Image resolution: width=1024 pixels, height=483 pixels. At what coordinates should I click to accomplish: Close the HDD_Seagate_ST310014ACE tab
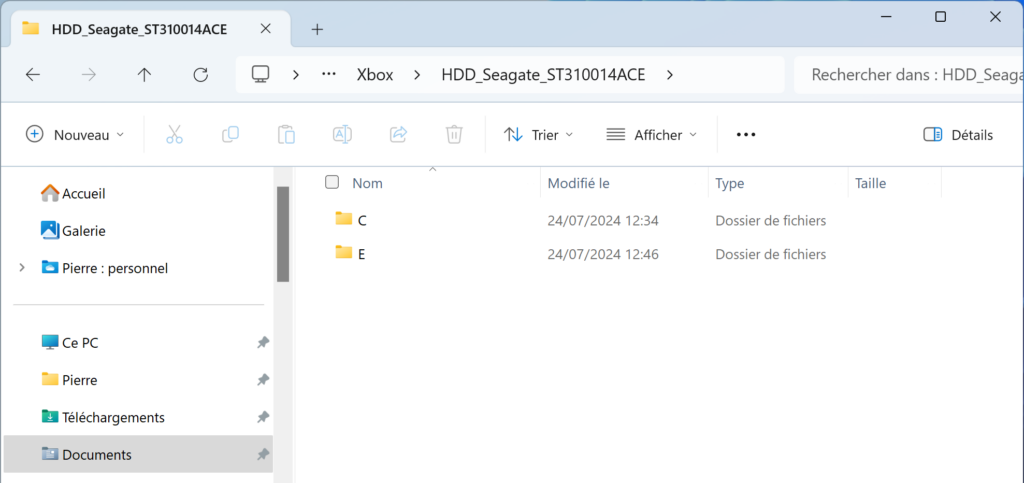(265, 29)
